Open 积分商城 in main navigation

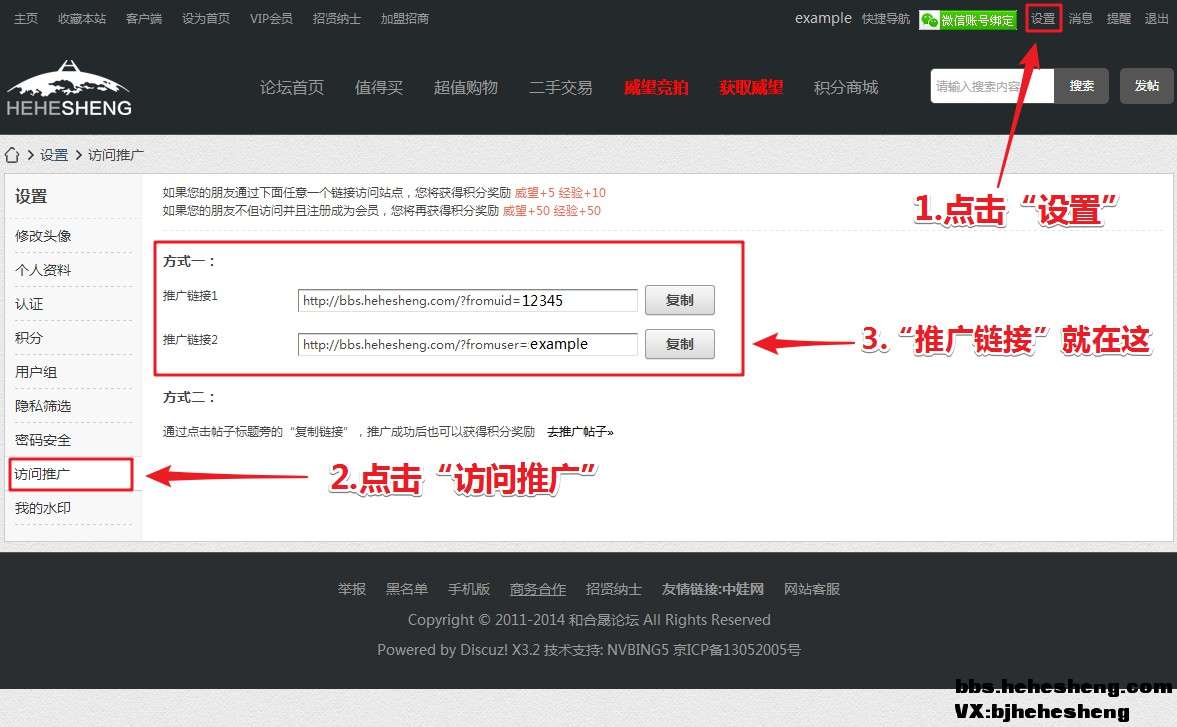tap(845, 87)
